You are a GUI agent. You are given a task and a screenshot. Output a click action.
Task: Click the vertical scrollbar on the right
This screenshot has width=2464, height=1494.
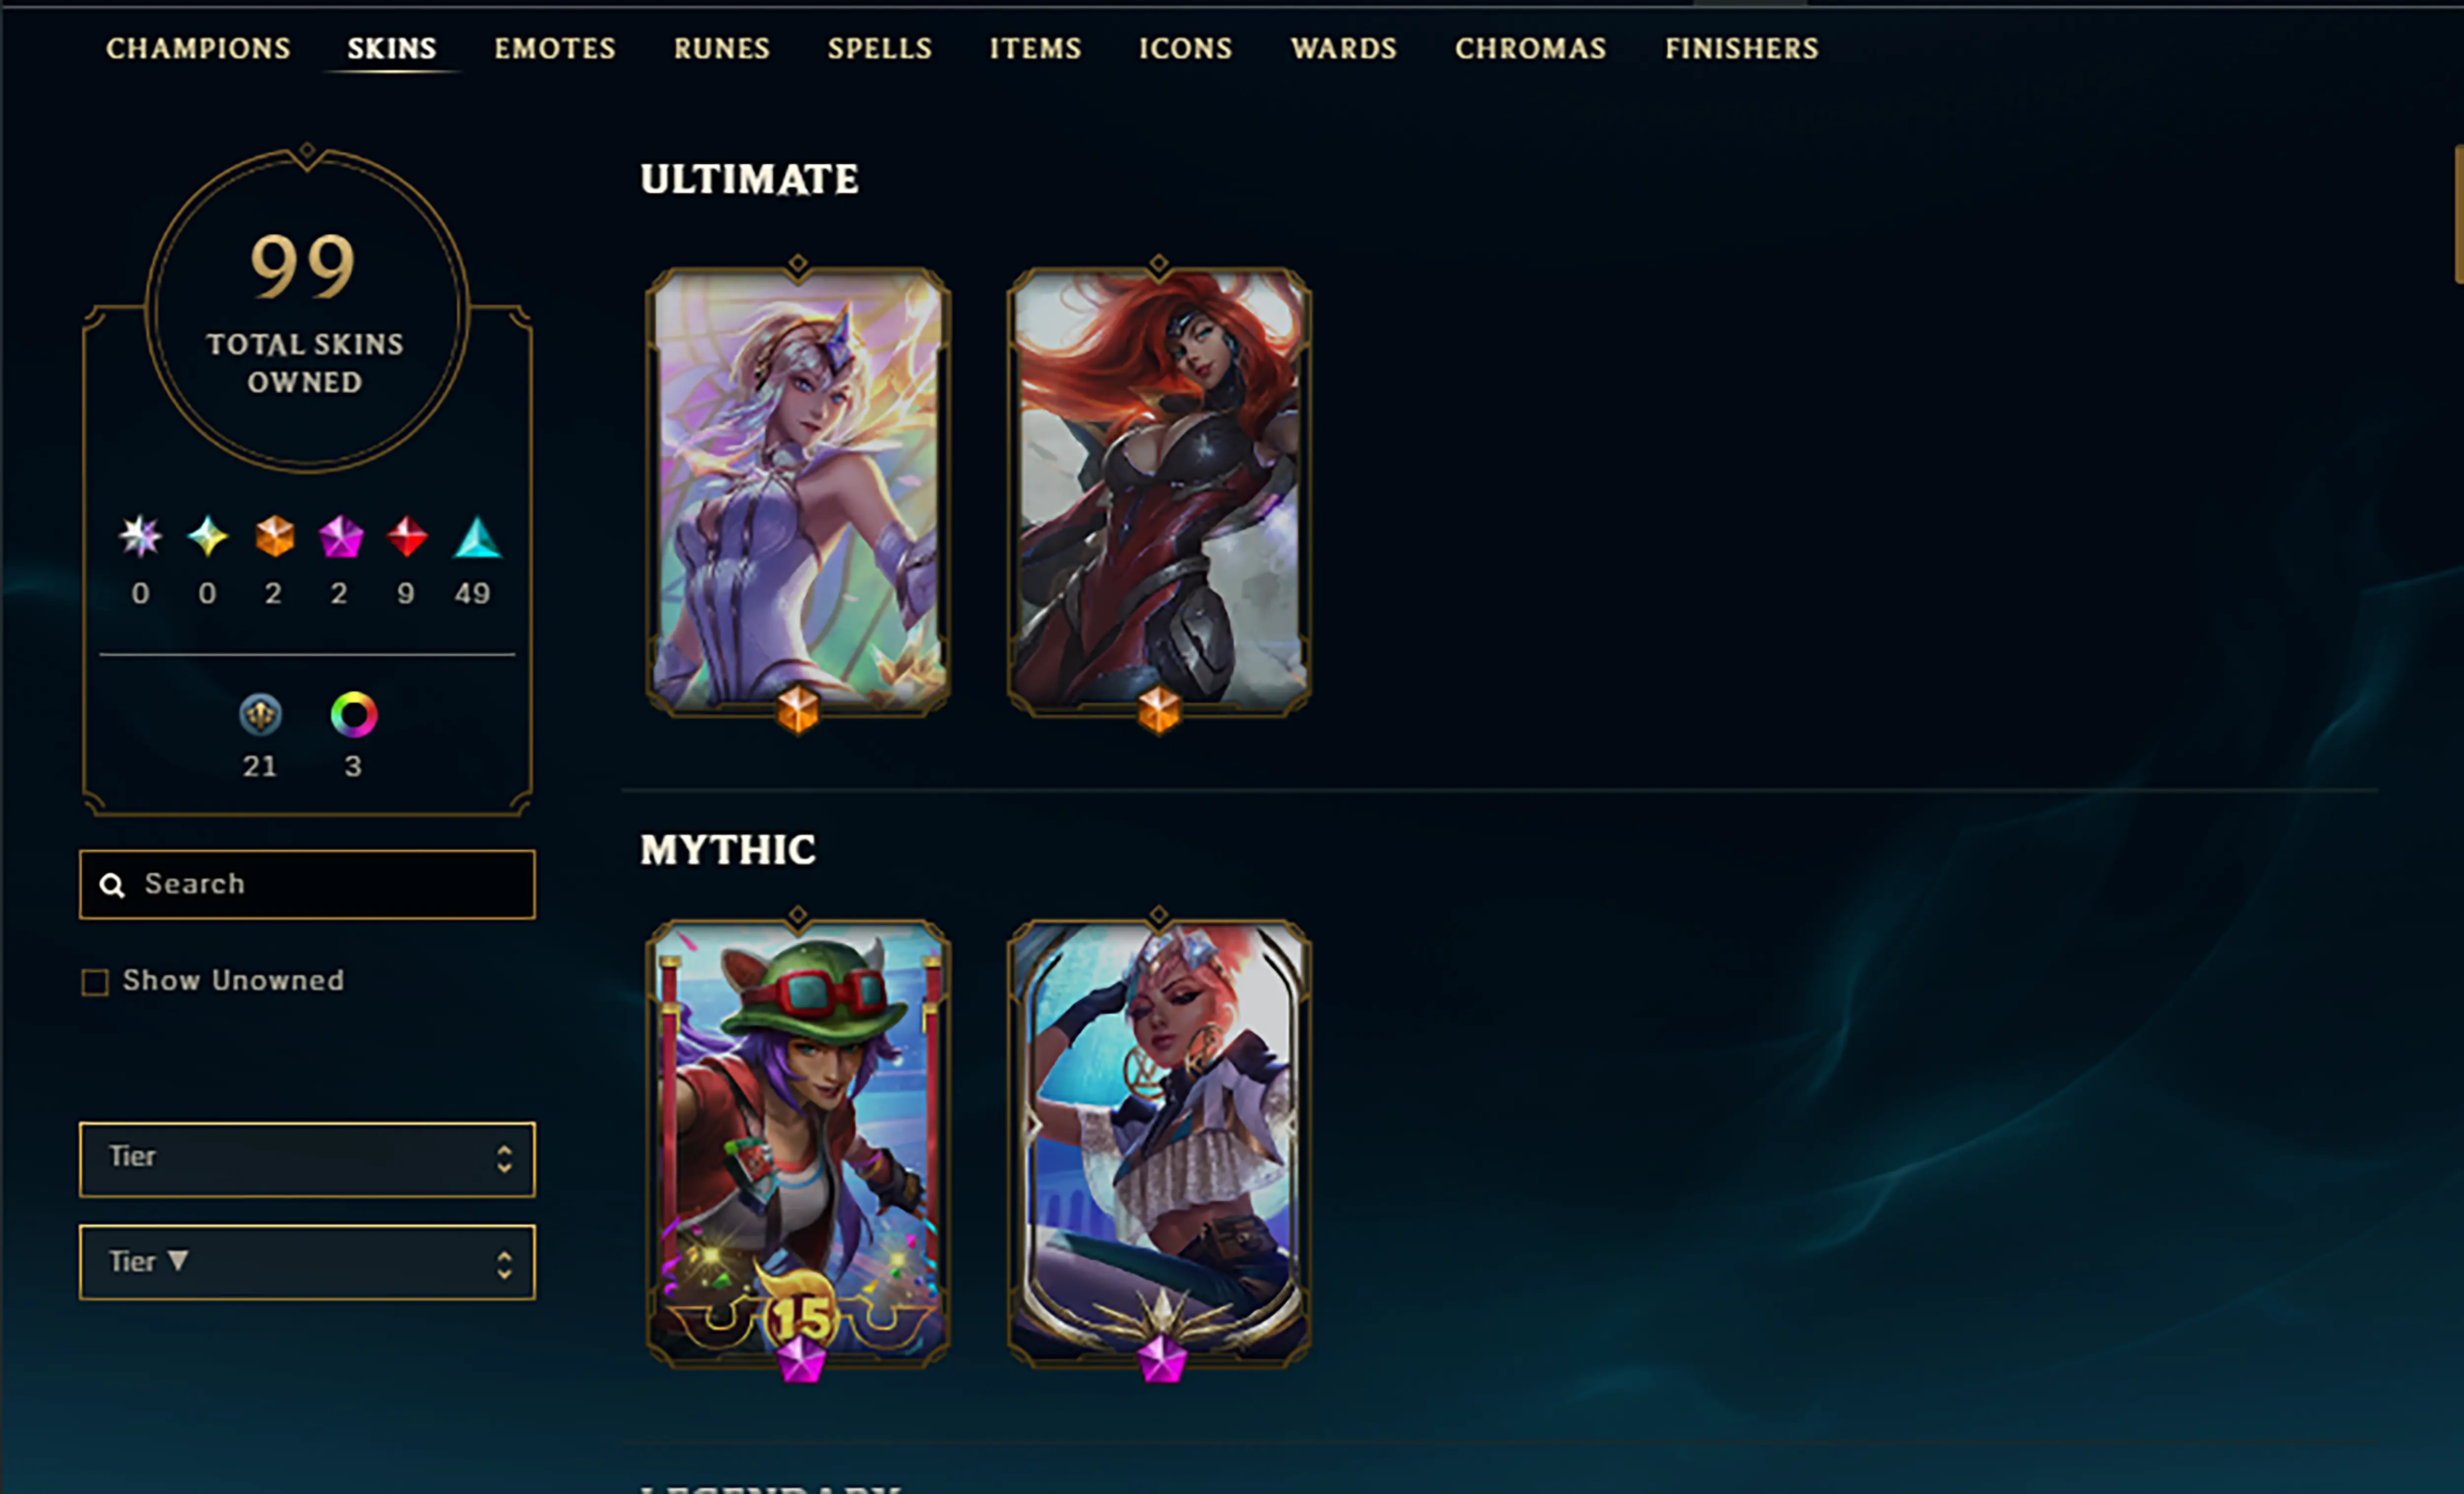click(x=2458, y=214)
